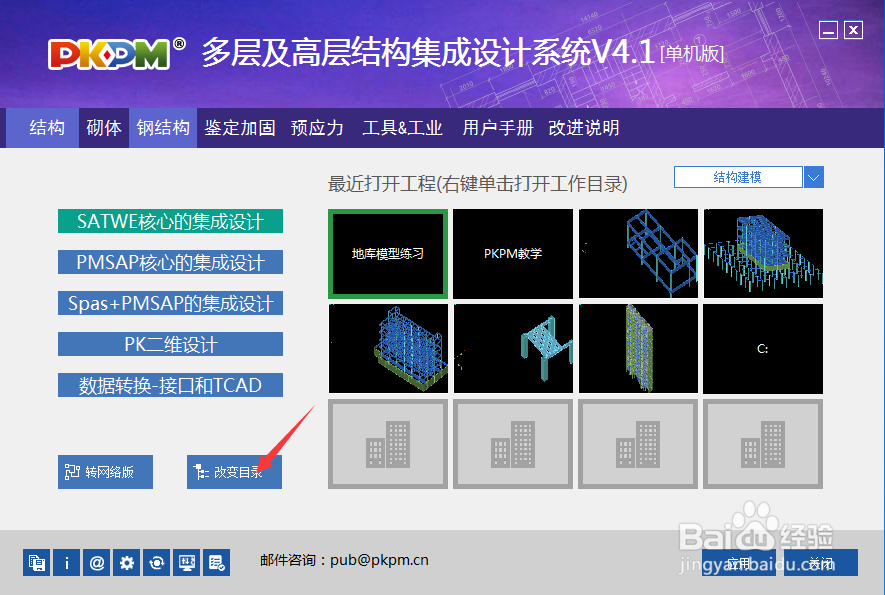This screenshot has width=885, height=595.
Task: Click the 改变目录 button
Action: click(234, 472)
